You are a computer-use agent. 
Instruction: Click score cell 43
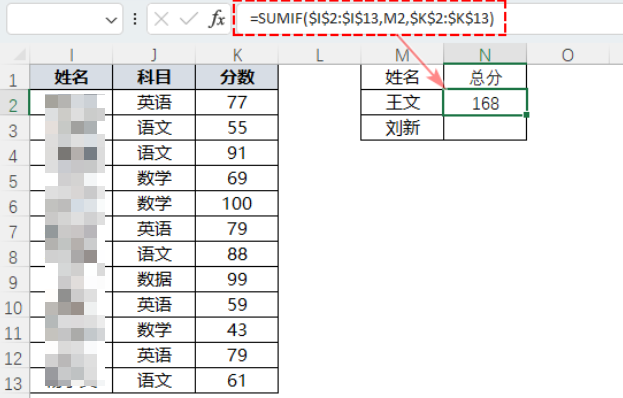point(237,330)
